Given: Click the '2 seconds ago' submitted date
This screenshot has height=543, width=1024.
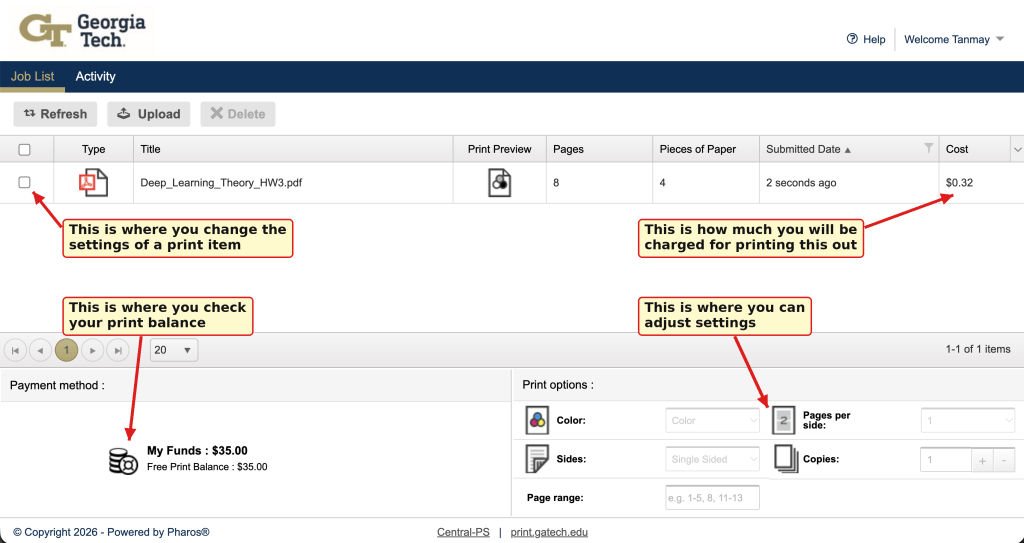Looking at the screenshot, I should 801,183.
